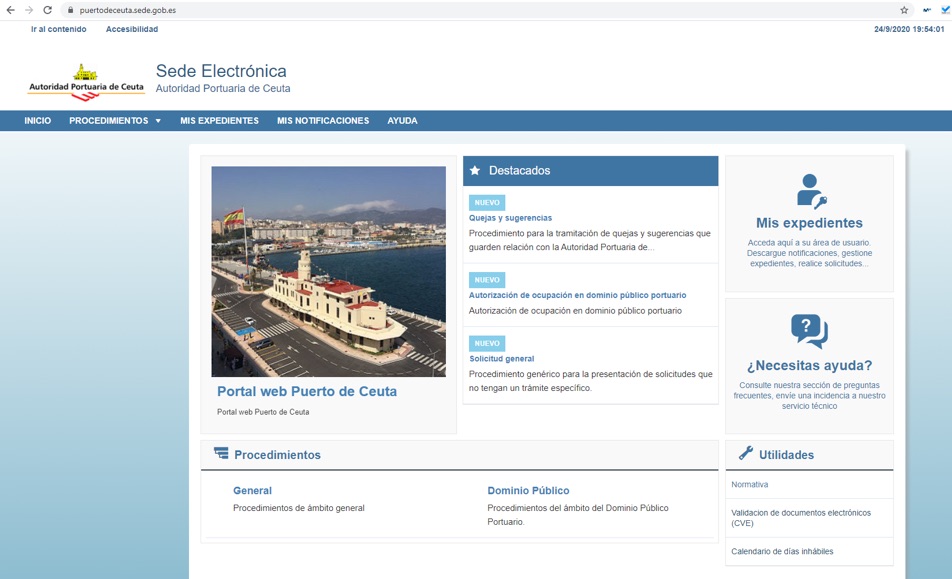Screen dimensions: 952x579
Task: Click the Procedimientos section heading
Action: [277, 455]
